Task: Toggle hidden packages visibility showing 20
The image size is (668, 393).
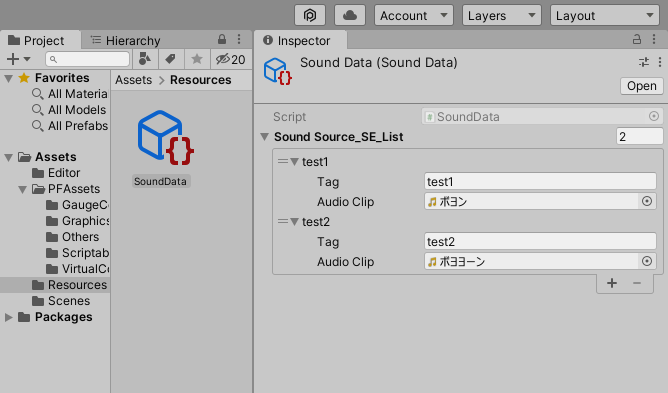Action: (230, 59)
